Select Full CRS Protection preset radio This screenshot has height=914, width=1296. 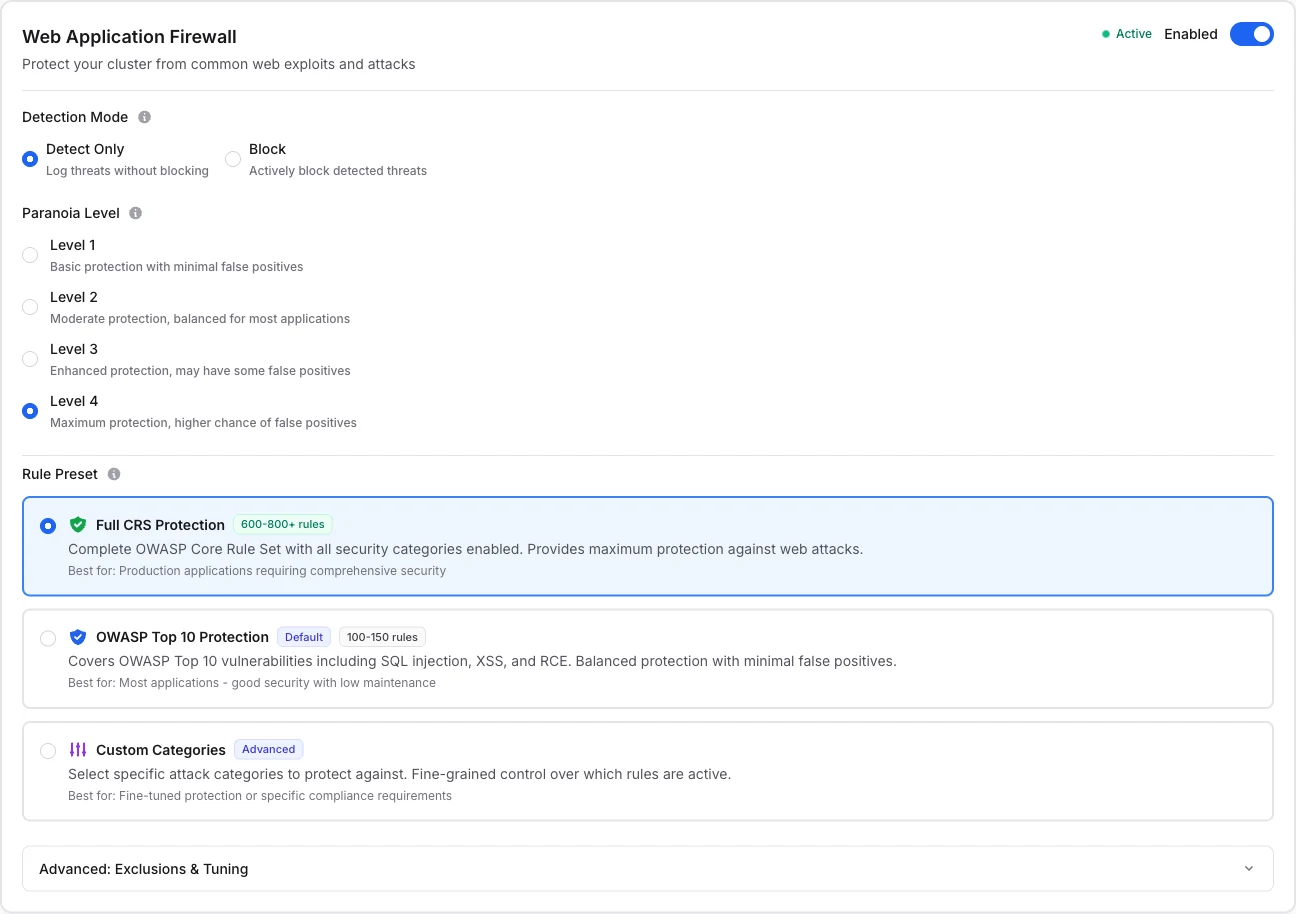[x=48, y=526]
